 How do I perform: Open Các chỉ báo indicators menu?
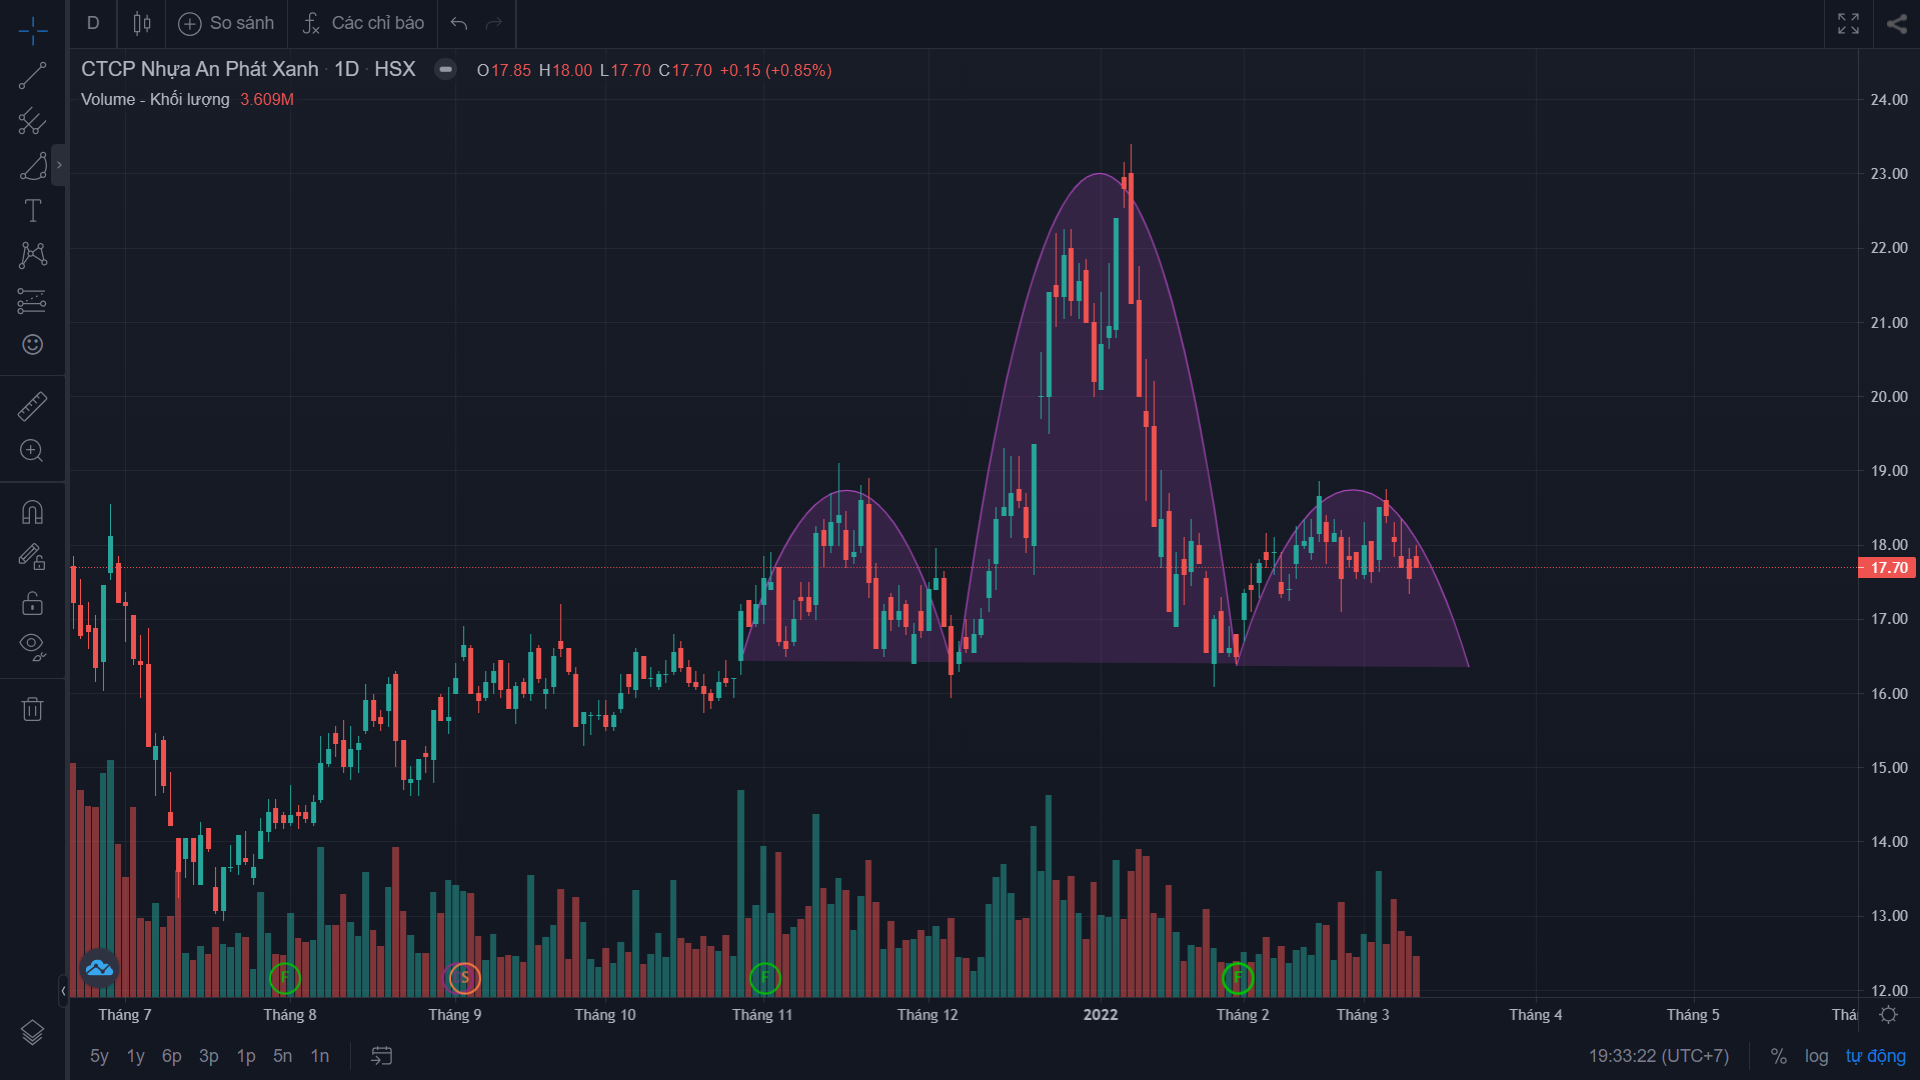(363, 23)
